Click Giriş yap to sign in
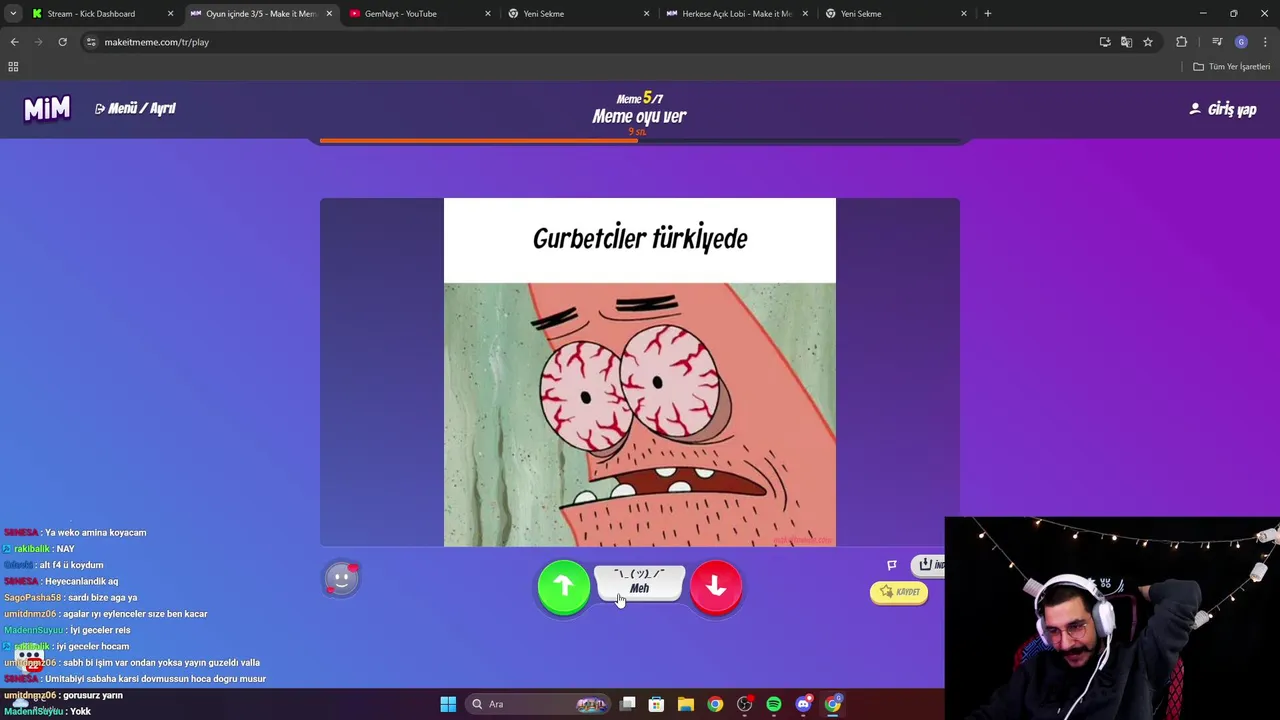Image resolution: width=1280 pixels, height=720 pixels. point(1223,109)
